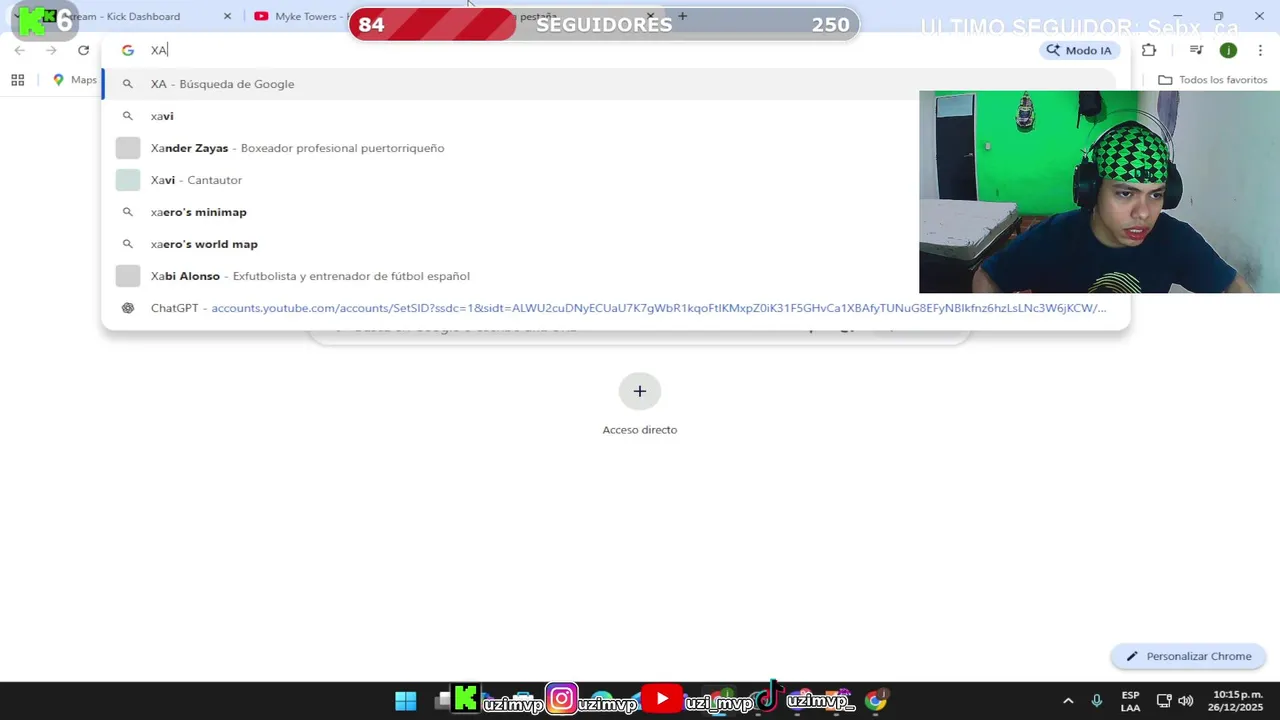Open the Windows Start menu
Screen dimensions: 1280x720
[x=405, y=701]
